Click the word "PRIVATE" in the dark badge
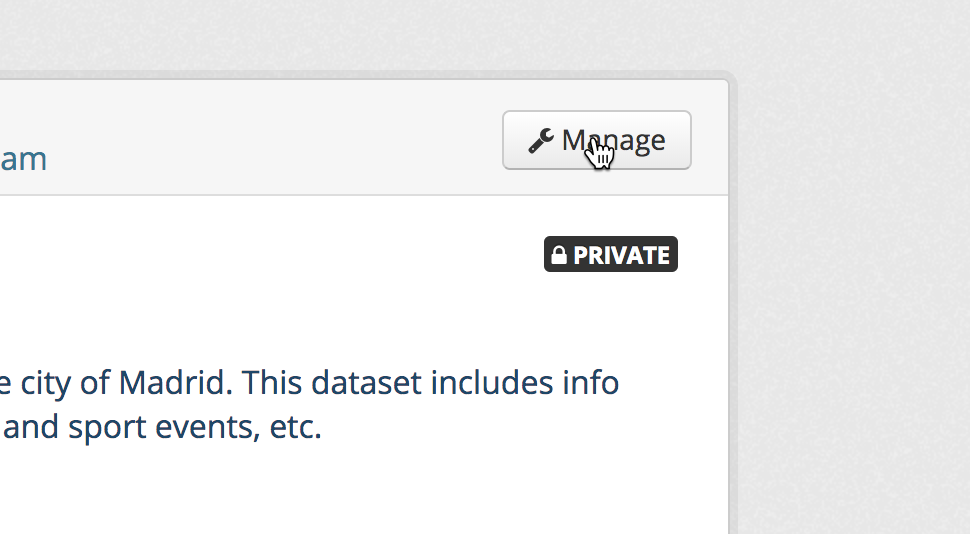 [x=621, y=255]
